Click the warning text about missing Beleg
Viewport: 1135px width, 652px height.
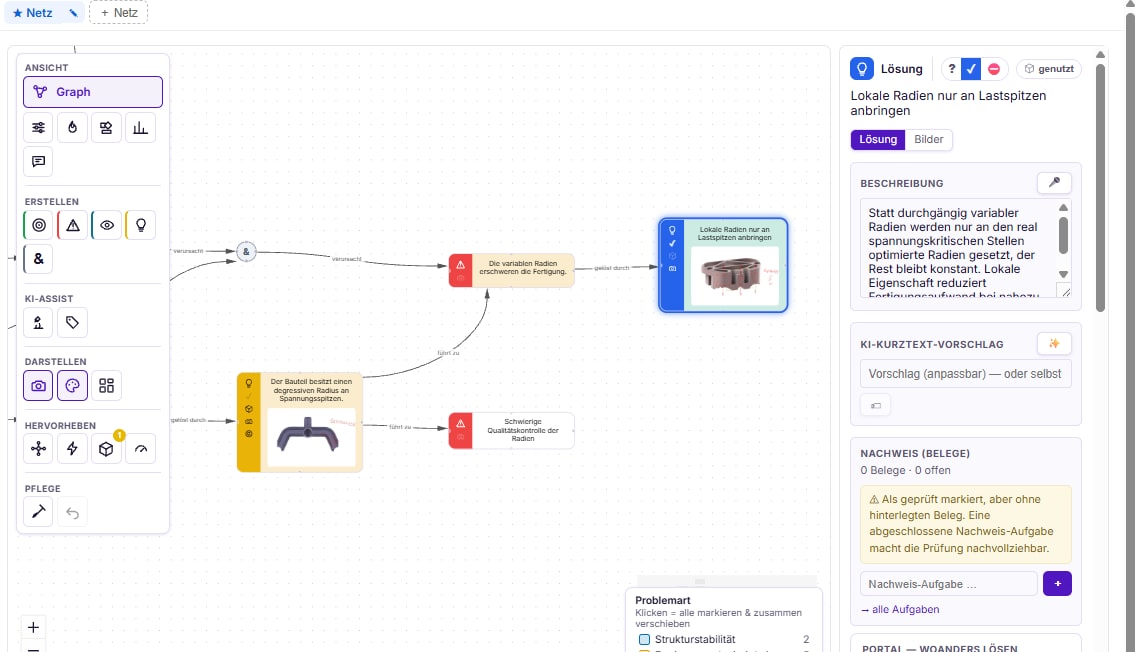click(x=966, y=524)
